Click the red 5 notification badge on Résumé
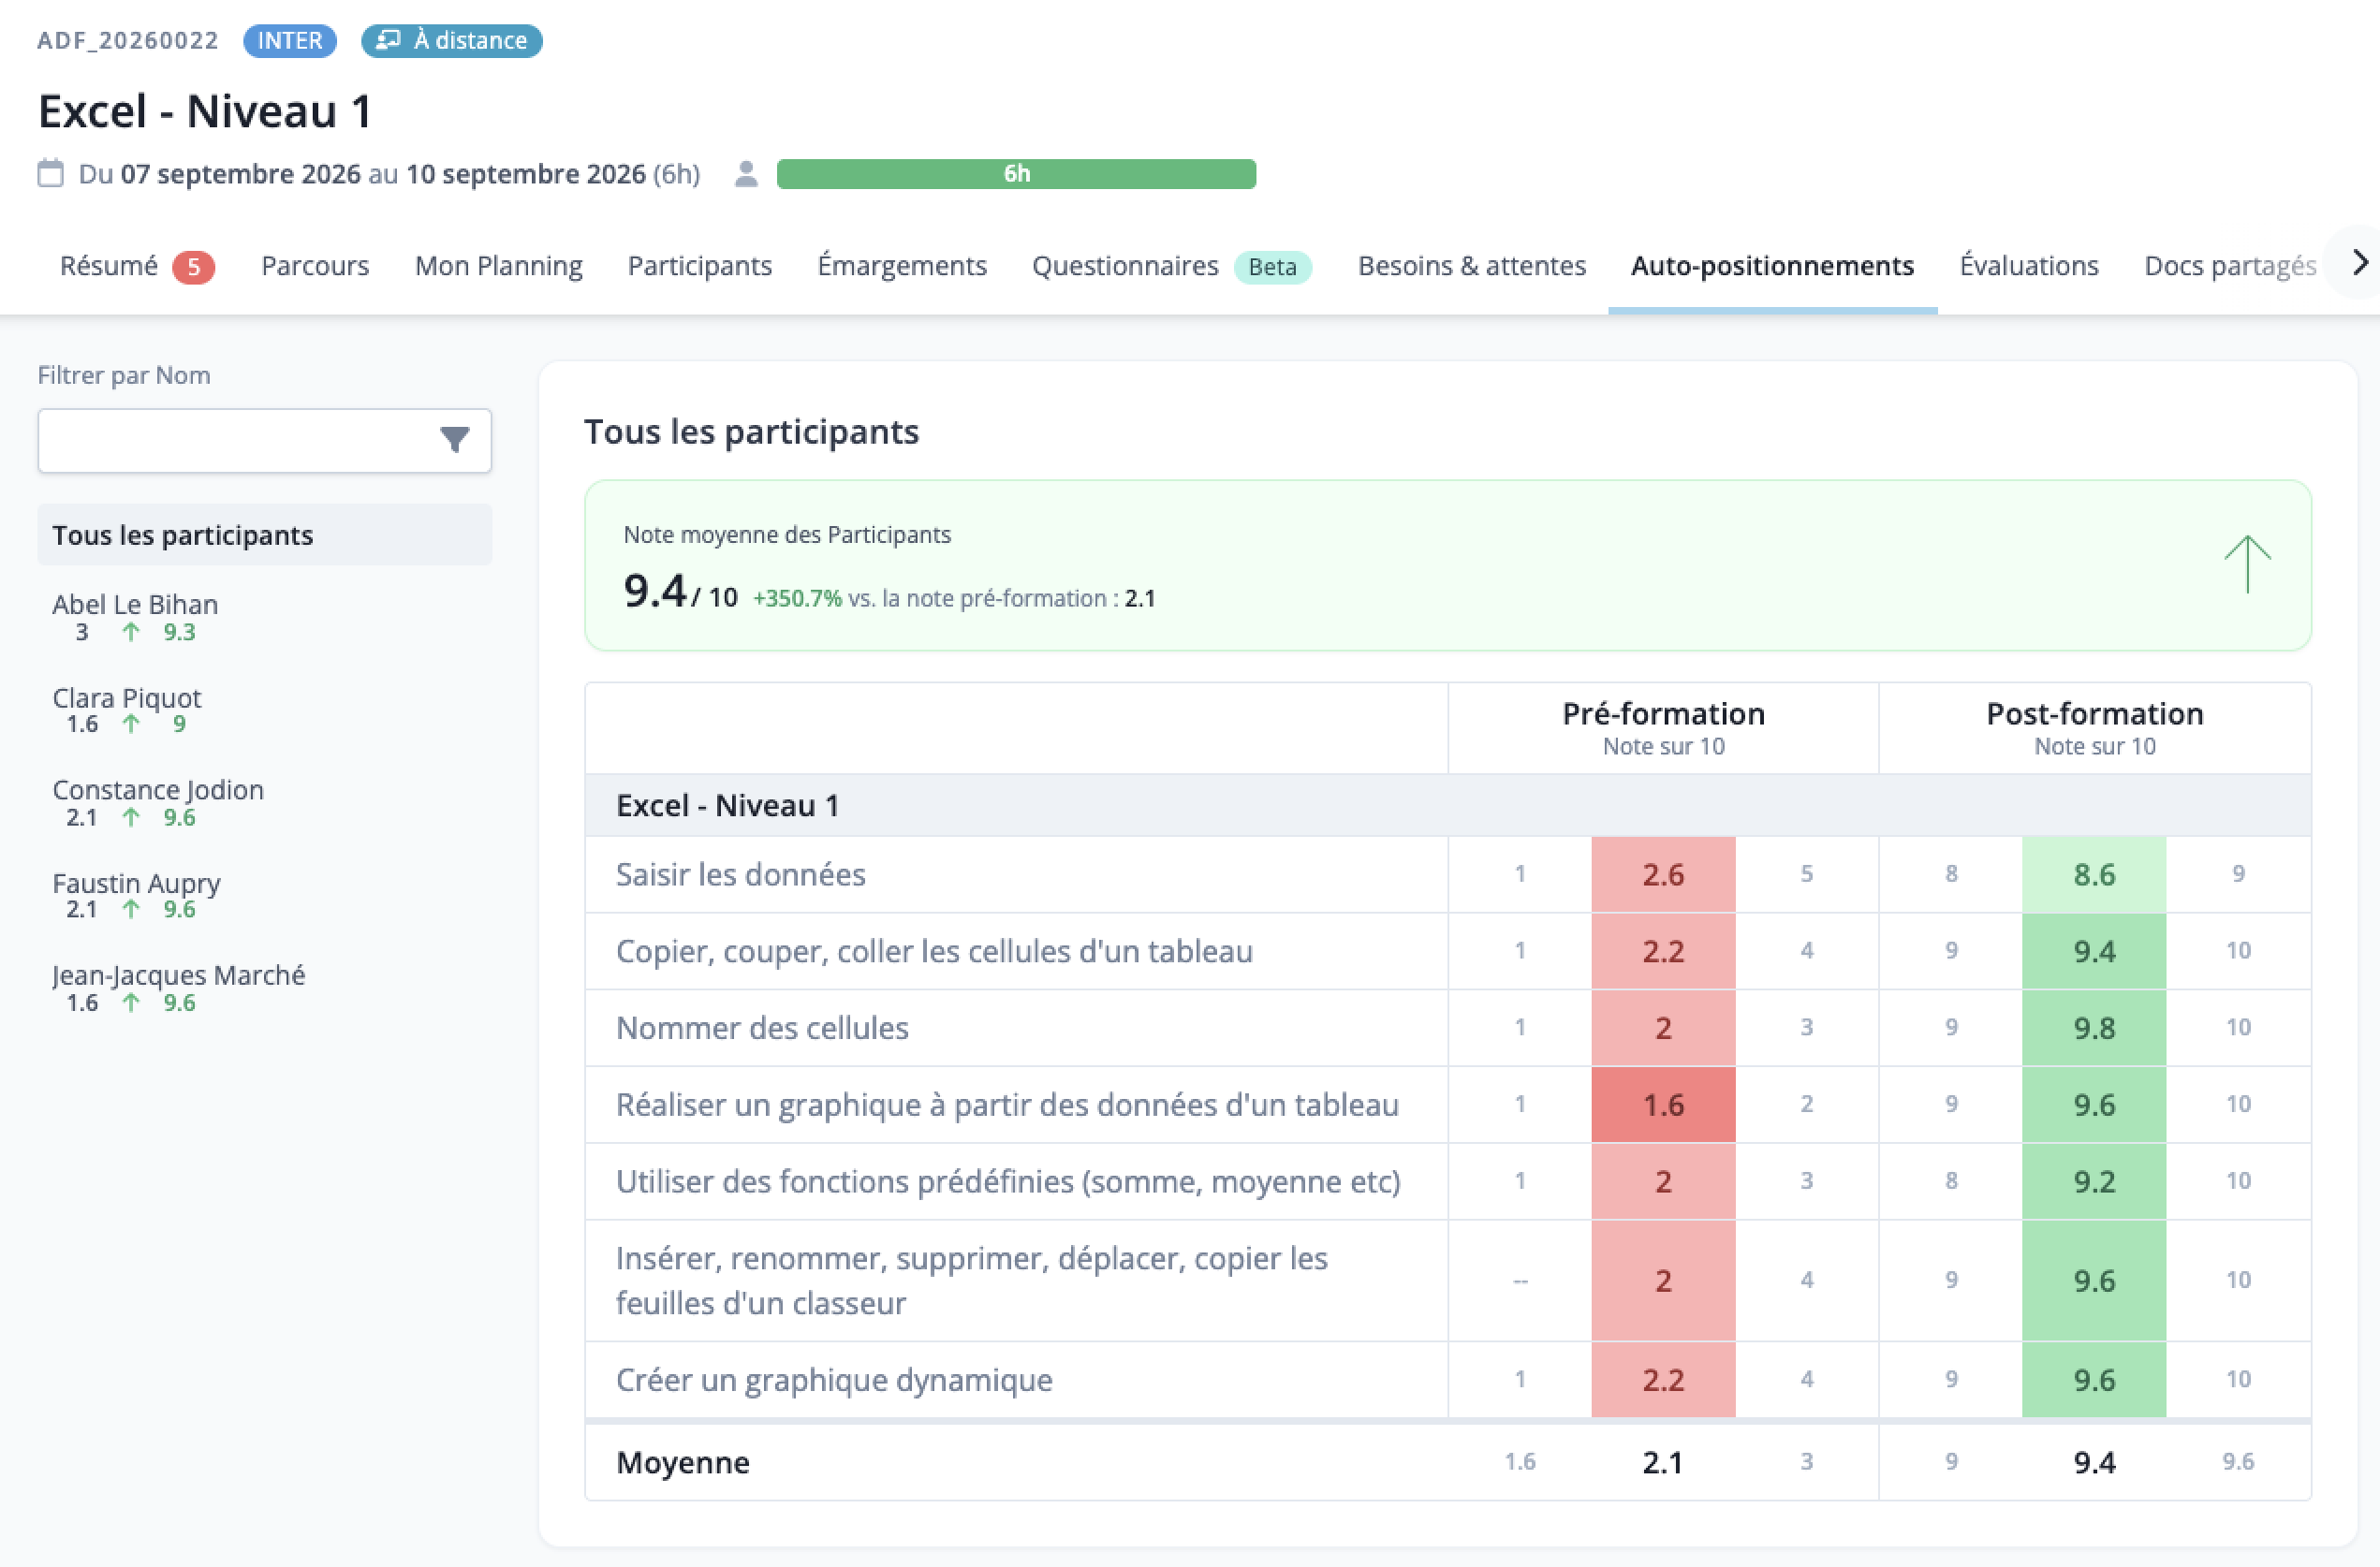2380x1567 pixels. (x=193, y=267)
